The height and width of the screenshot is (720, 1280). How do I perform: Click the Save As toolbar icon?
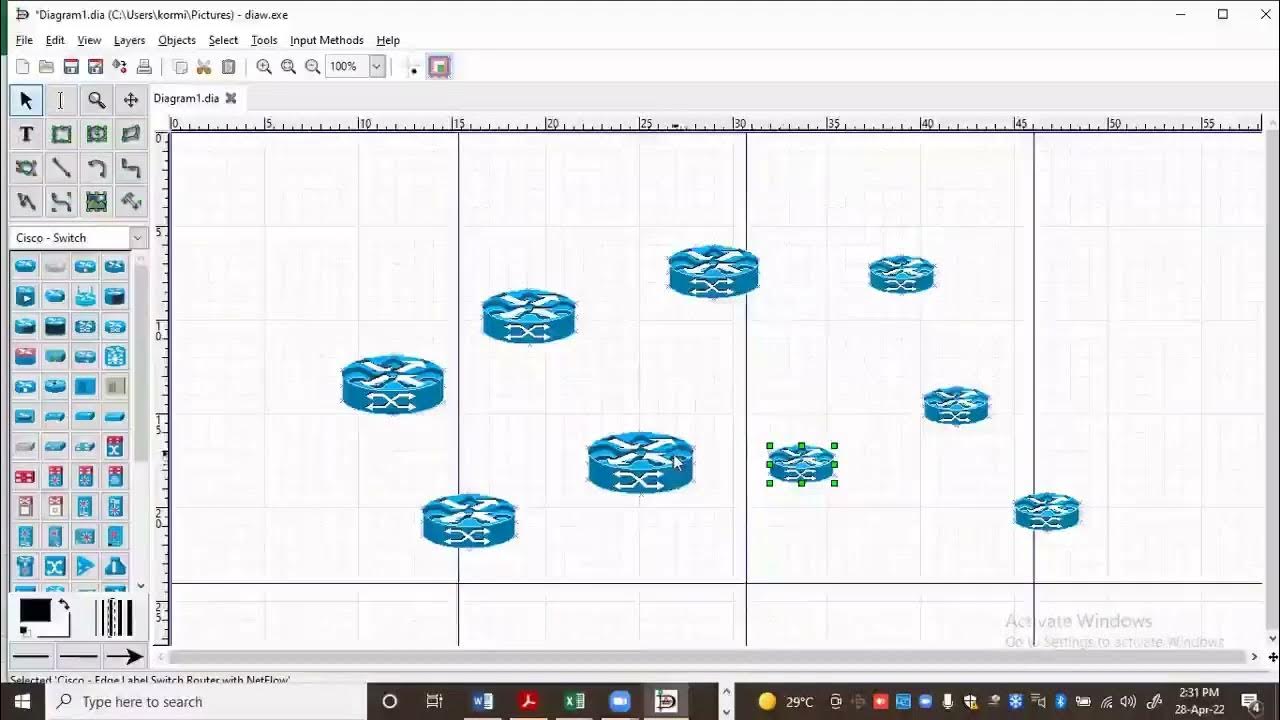pyautogui.click(x=95, y=67)
